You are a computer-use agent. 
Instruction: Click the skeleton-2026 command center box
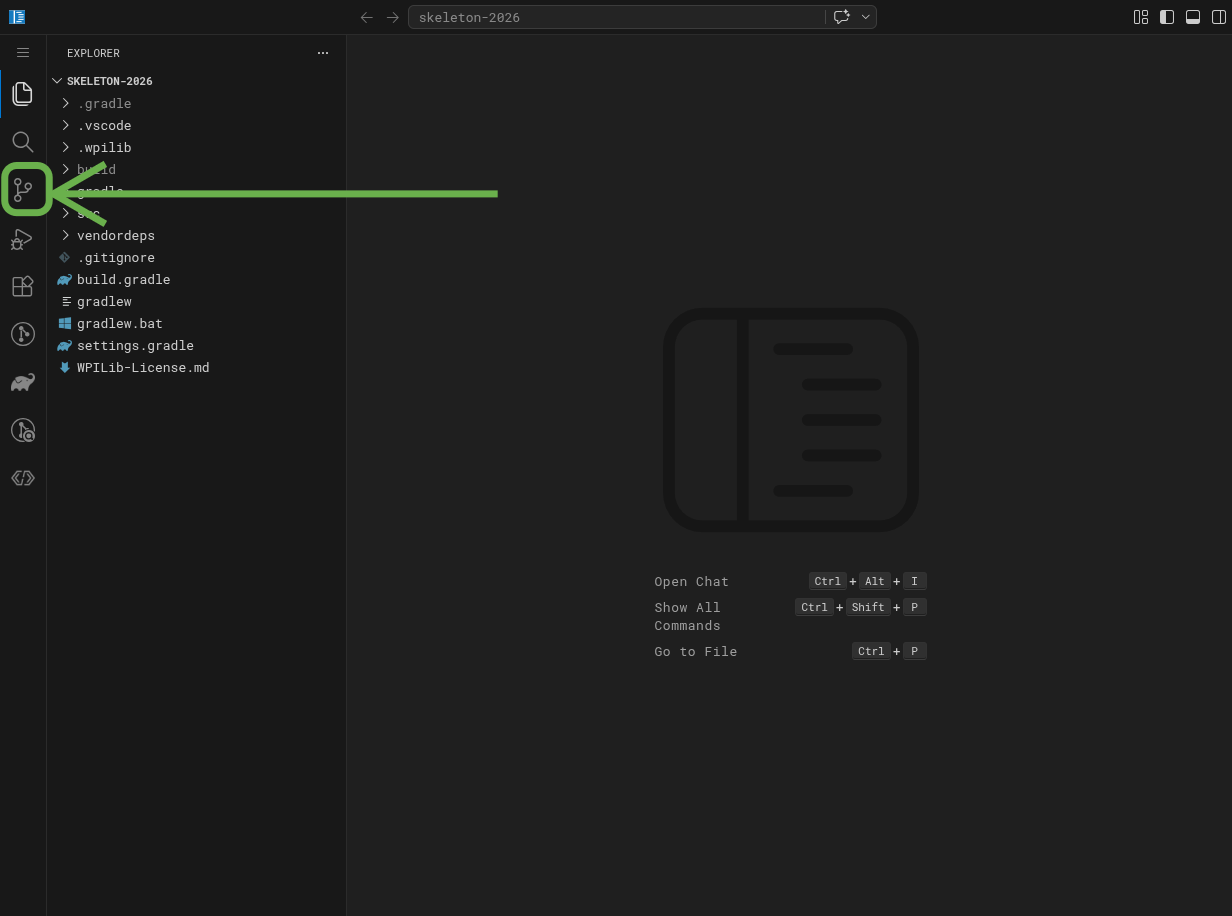(x=616, y=17)
